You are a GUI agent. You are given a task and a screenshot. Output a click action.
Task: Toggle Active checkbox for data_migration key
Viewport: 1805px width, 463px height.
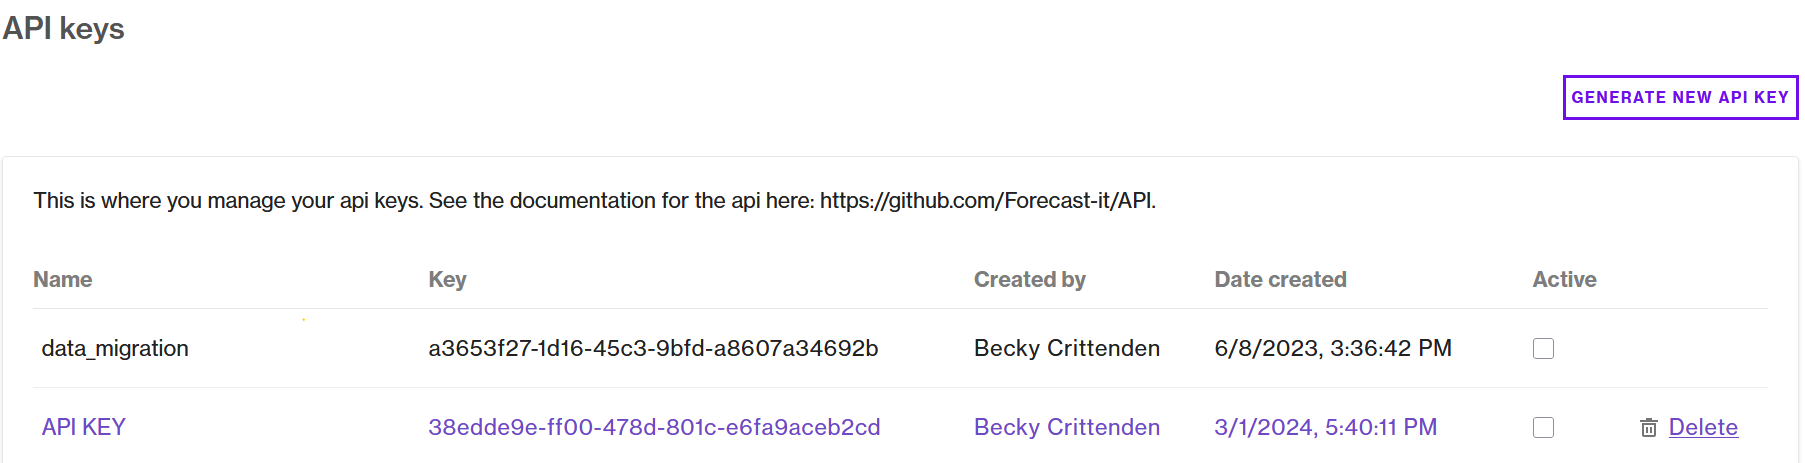tap(1543, 348)
